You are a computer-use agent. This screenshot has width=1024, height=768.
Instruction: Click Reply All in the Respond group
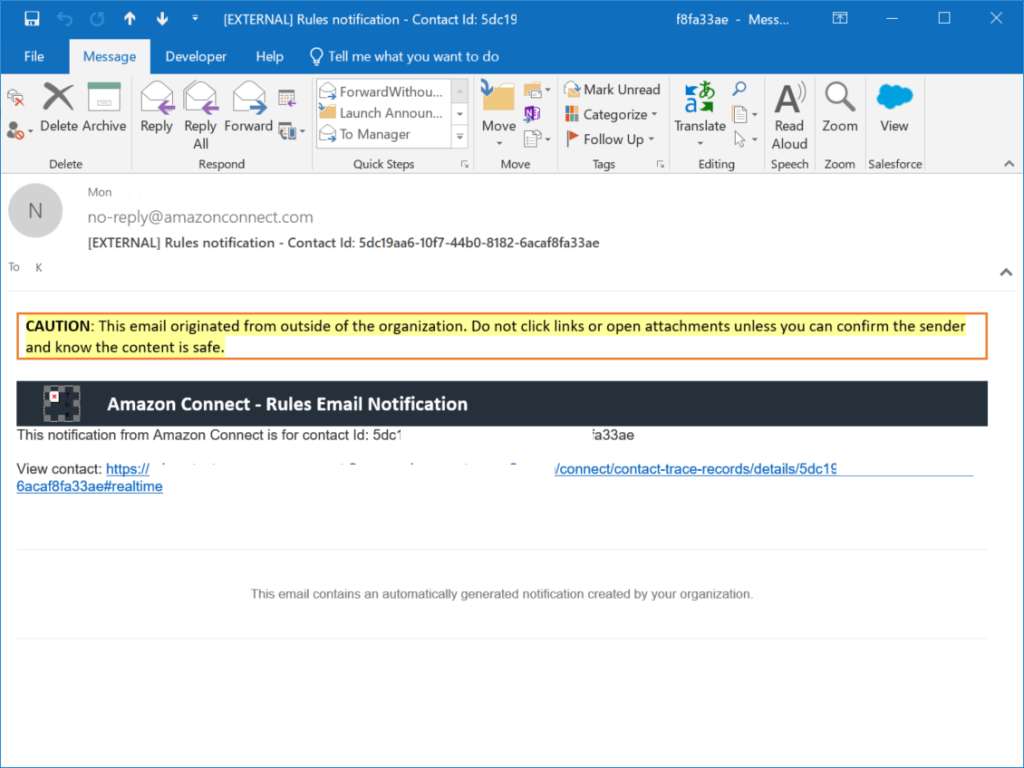pyautogui.click(x=200, y=116)
